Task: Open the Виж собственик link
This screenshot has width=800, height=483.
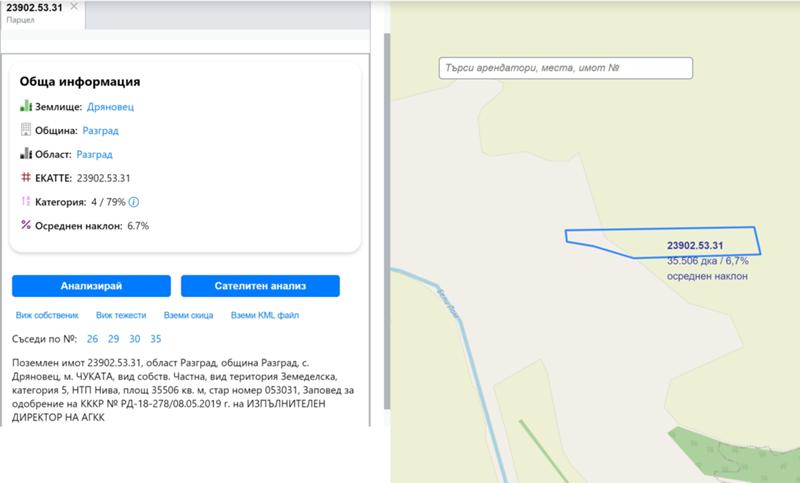Action: coord(47,315)
